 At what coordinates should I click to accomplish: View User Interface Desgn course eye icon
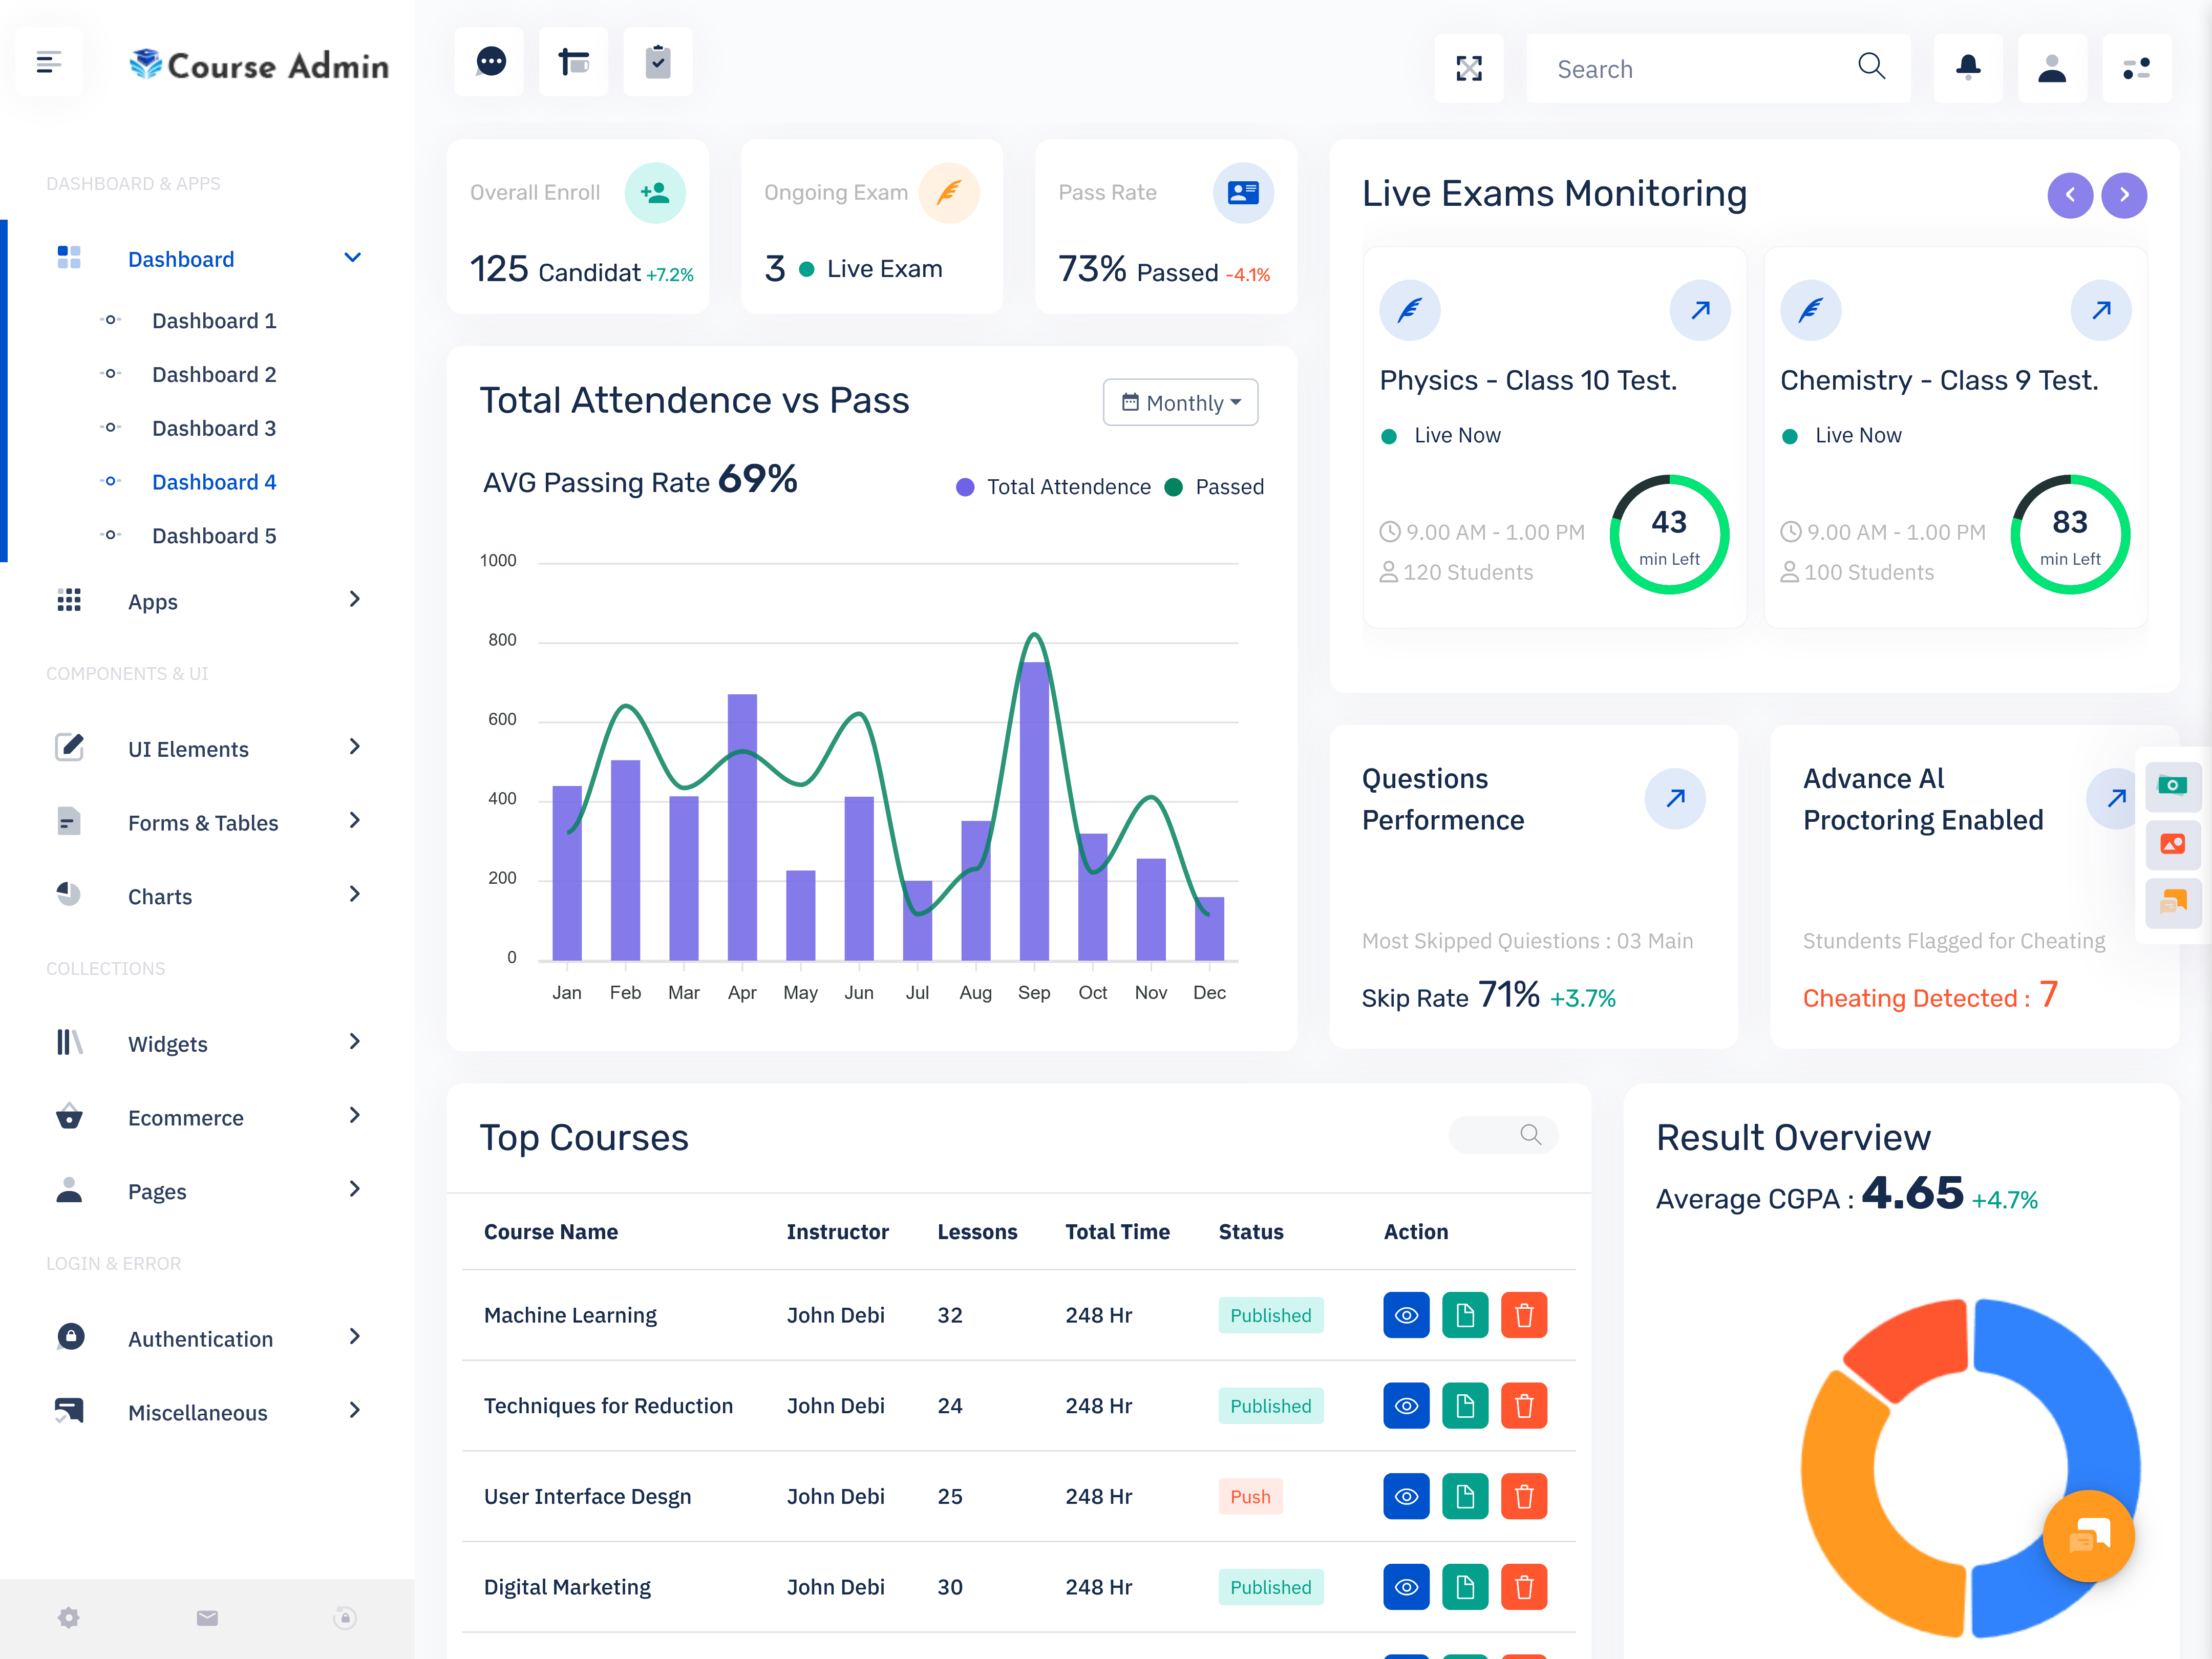coord(1406,1496)
